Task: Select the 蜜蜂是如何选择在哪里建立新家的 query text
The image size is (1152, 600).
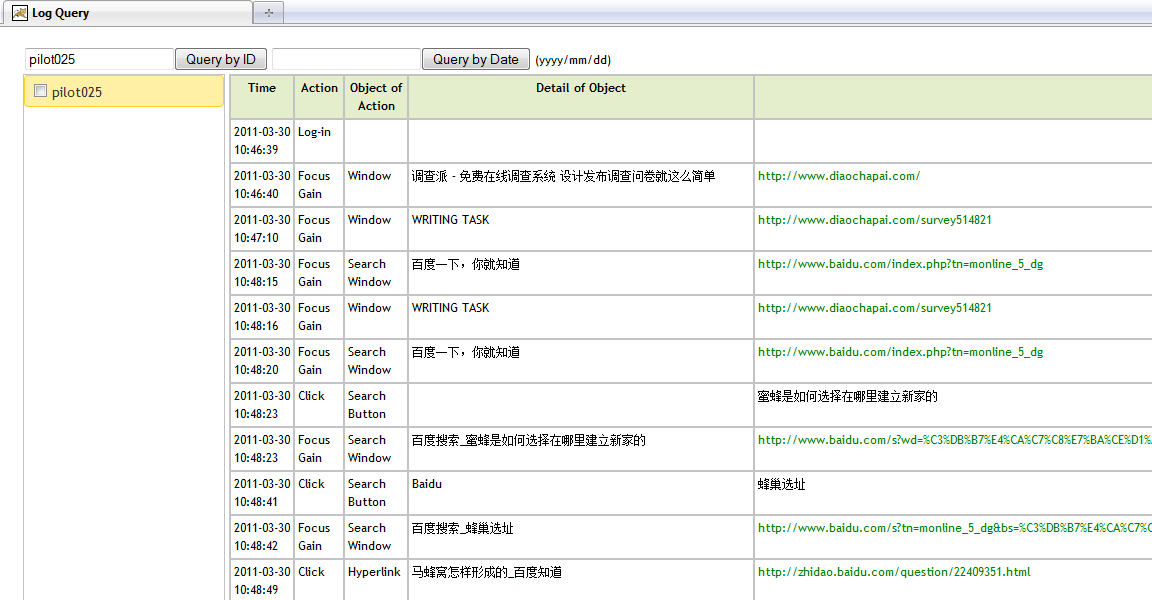Action: 847,397
